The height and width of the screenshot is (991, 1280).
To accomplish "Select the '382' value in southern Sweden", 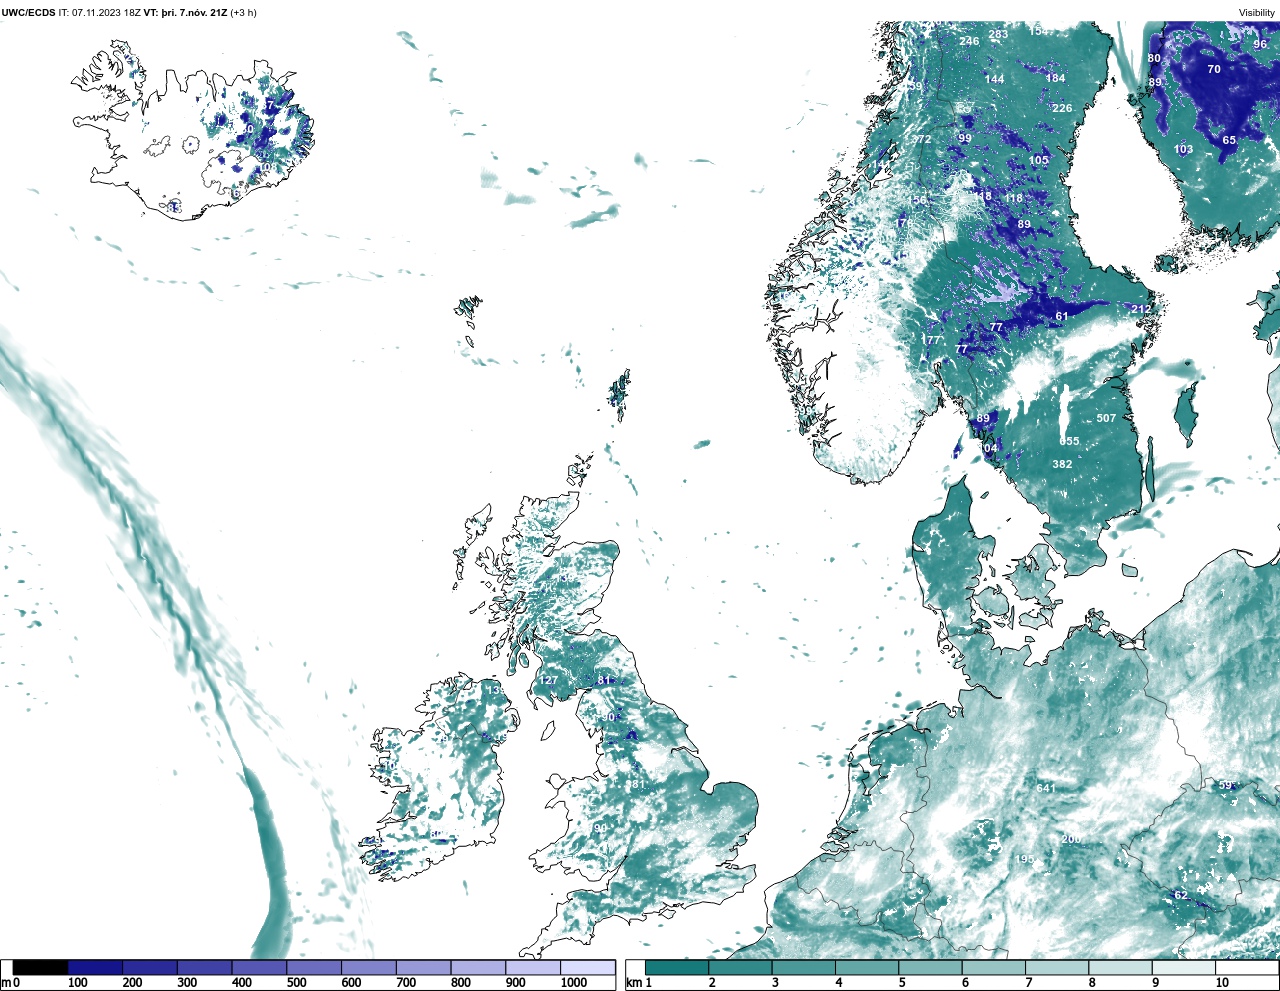I will click(1062, 464).
